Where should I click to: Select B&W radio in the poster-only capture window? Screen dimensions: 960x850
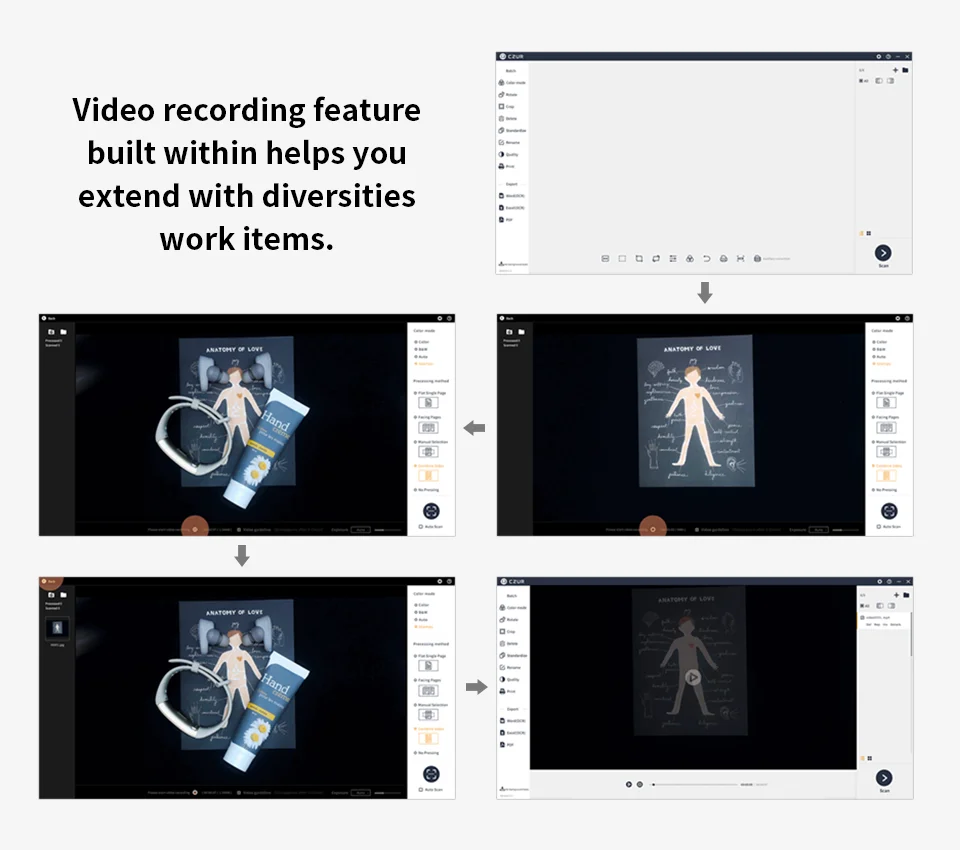point(879,350)
